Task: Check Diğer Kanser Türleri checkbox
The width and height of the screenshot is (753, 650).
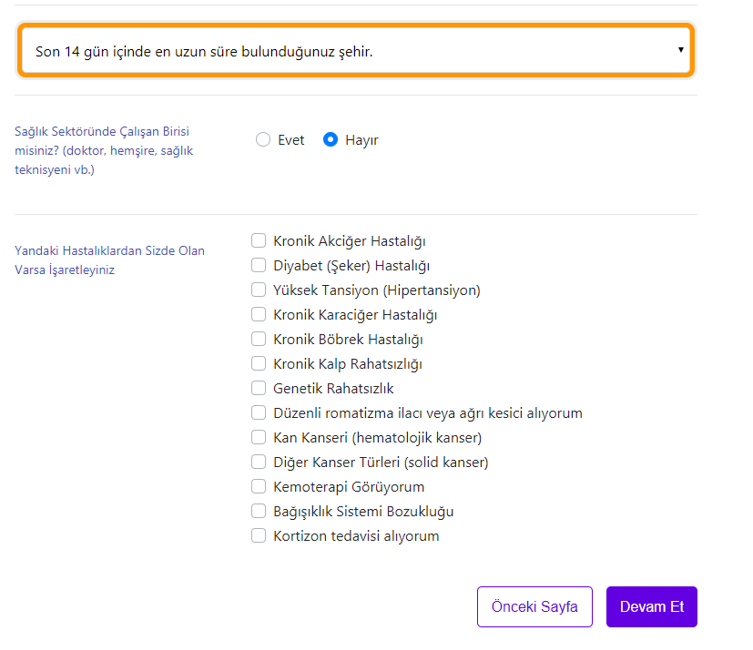Action: tap(259, 462)
